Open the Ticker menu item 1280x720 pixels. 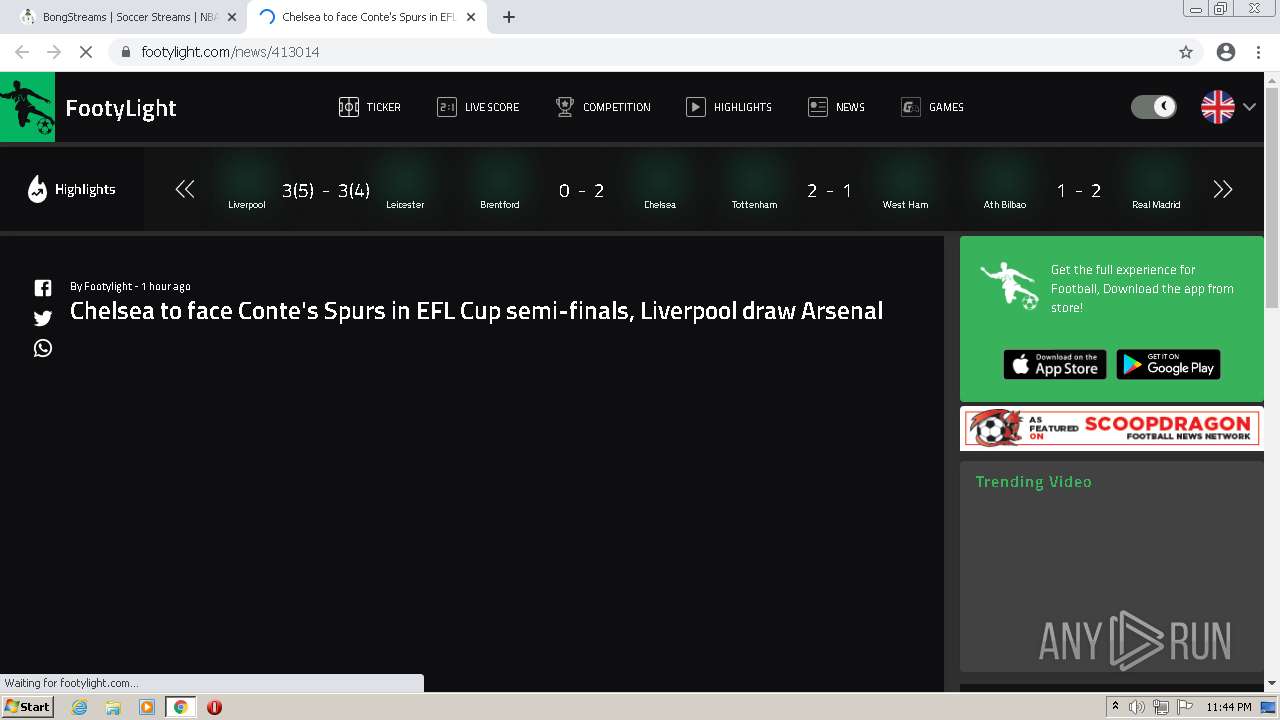[370, 107]
